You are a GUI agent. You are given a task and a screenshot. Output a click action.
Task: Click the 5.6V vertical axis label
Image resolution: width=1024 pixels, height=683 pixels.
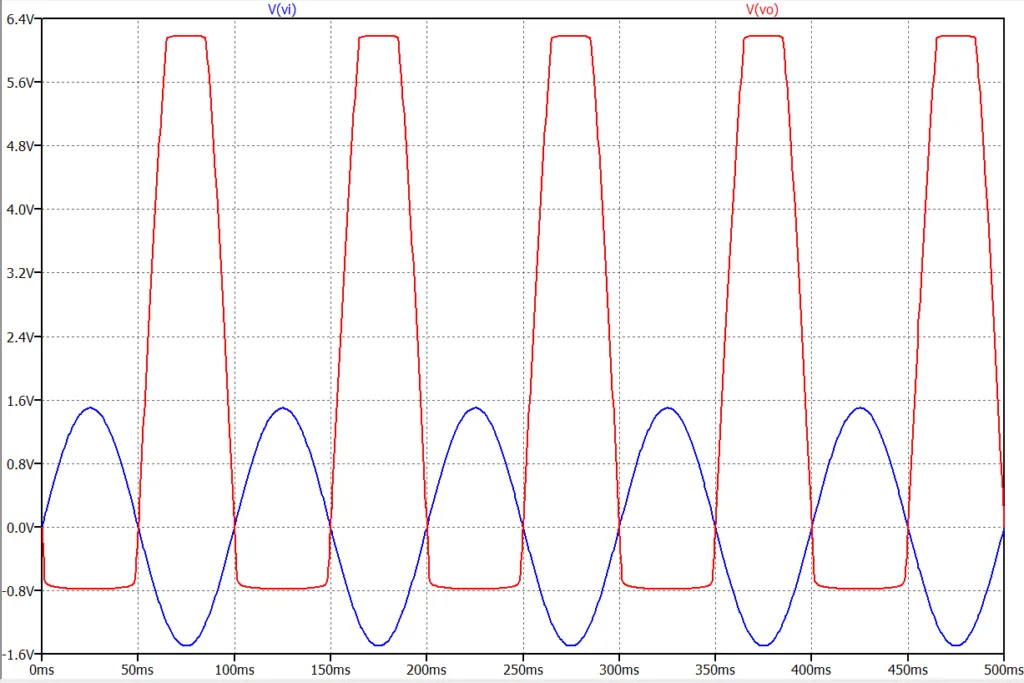click(21, 82)
